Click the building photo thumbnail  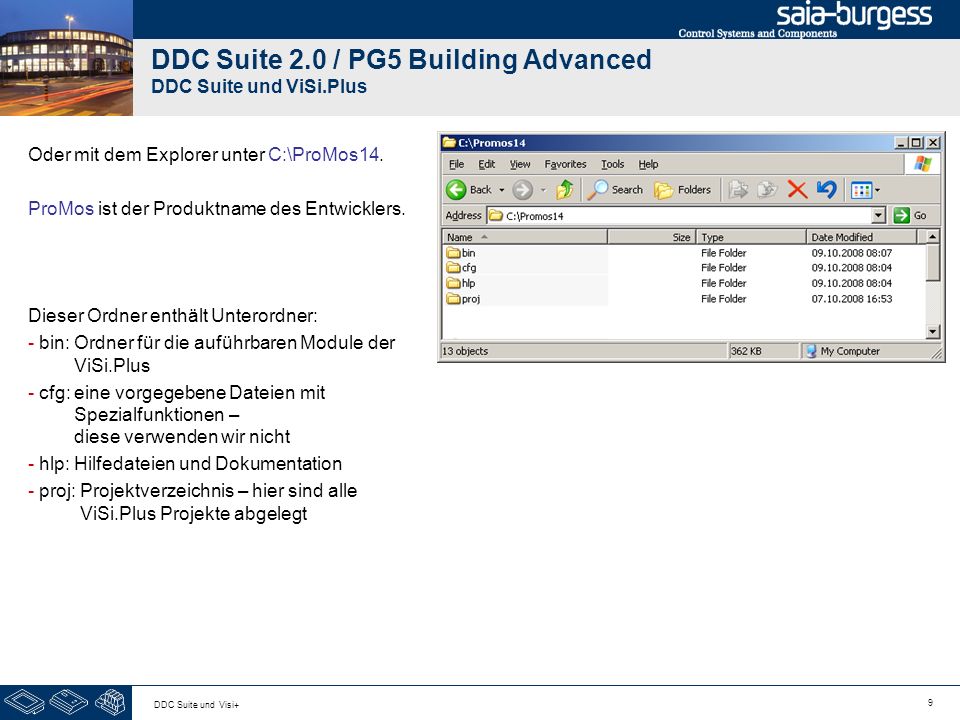point(66,58)
